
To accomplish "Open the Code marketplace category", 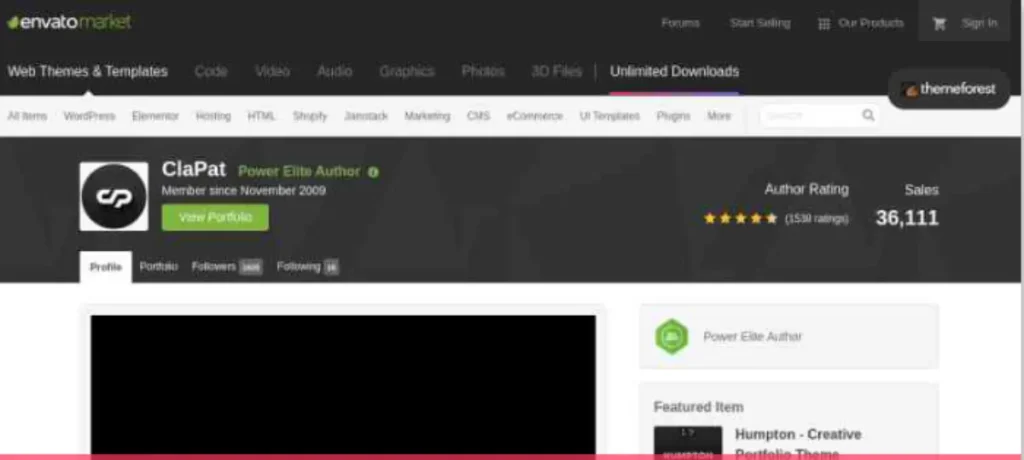I will [x=211, y=71].
